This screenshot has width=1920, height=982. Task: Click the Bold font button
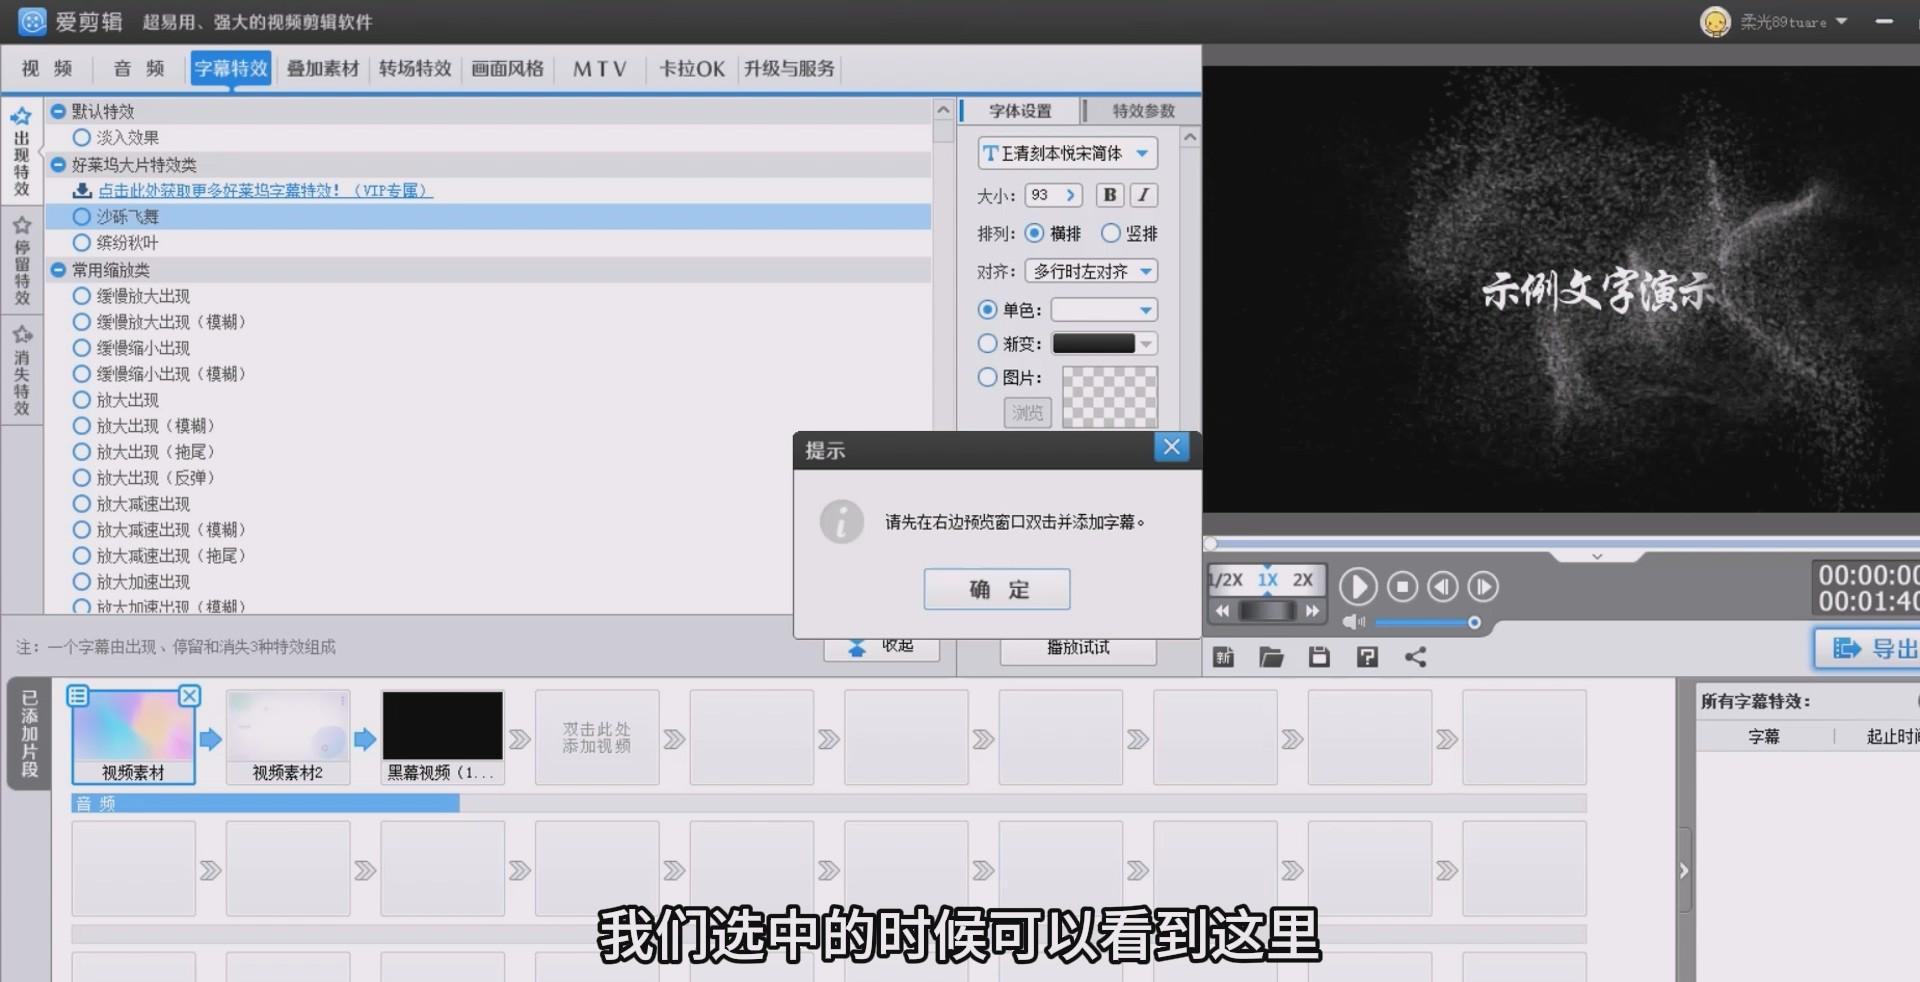[x=1109, y=195]
